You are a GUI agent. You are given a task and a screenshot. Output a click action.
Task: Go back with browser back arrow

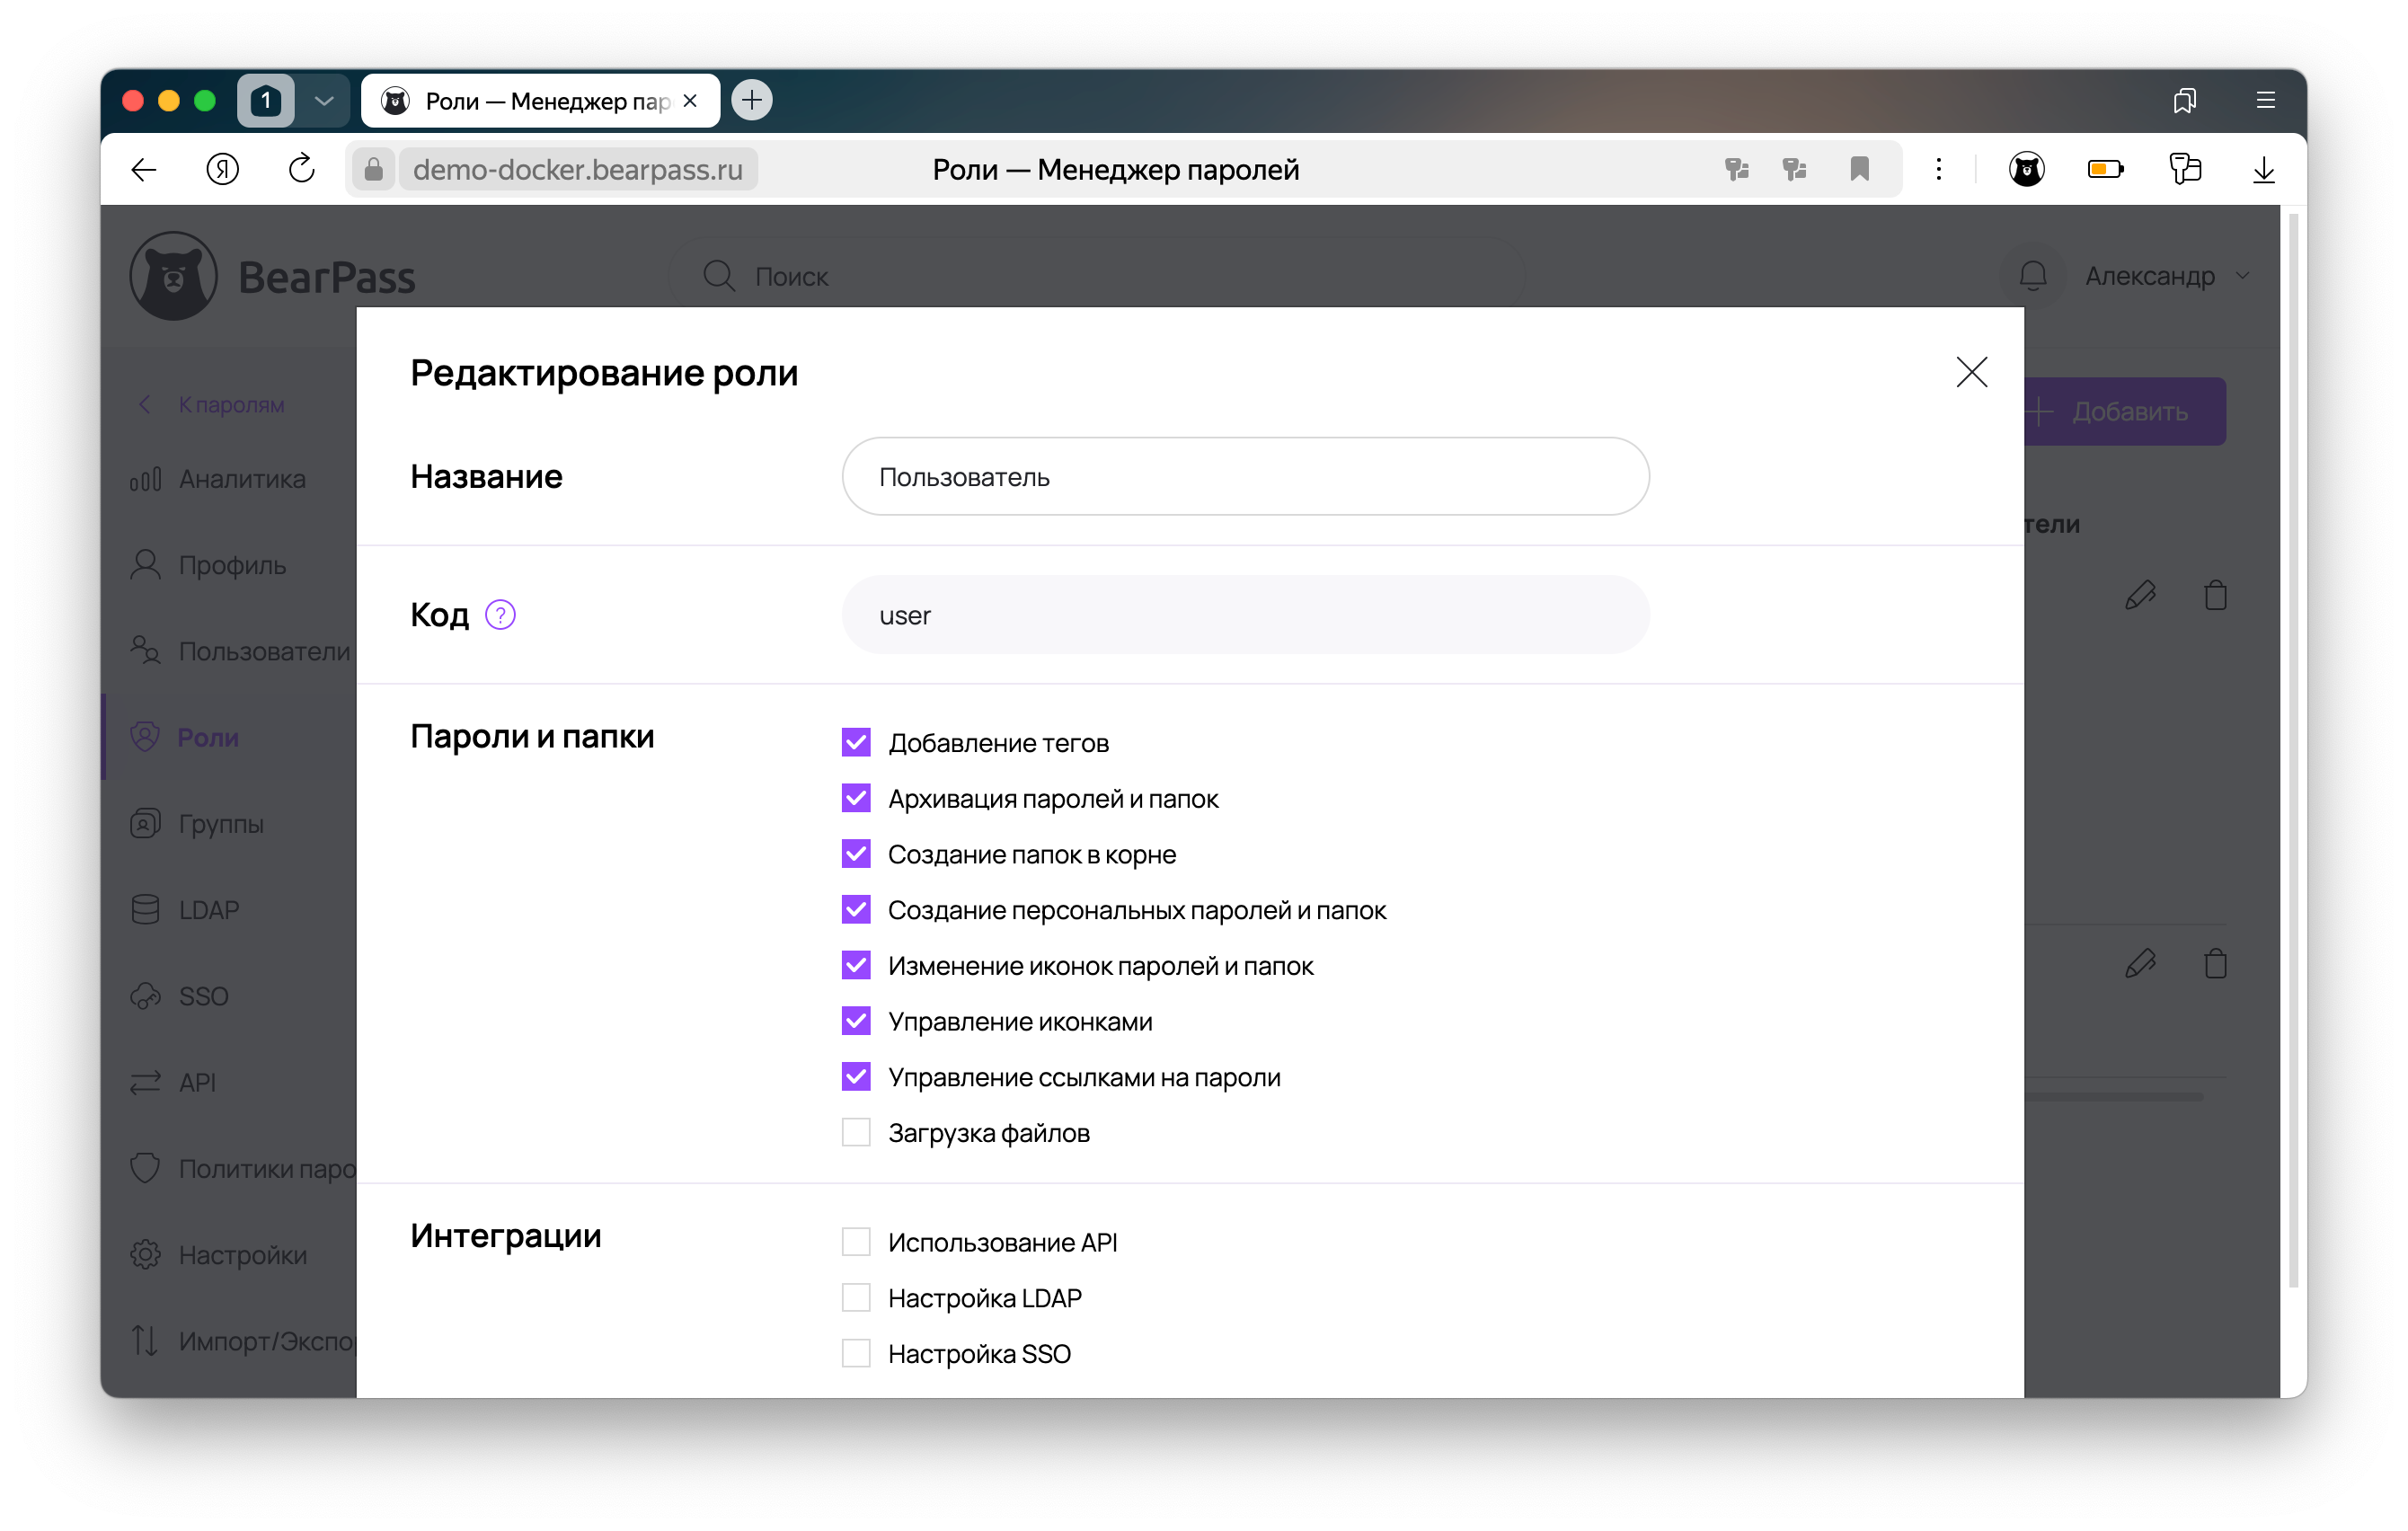pos(145,170)
